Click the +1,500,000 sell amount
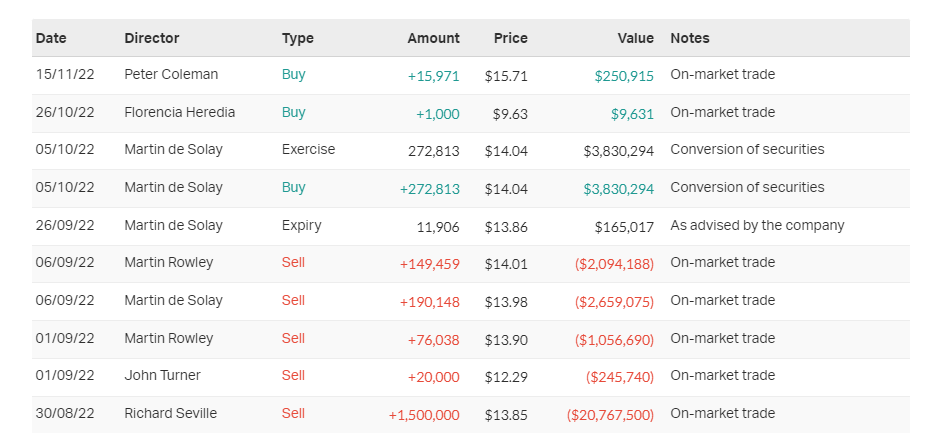Screen dimensions: 942x433 tap(424, 414)
